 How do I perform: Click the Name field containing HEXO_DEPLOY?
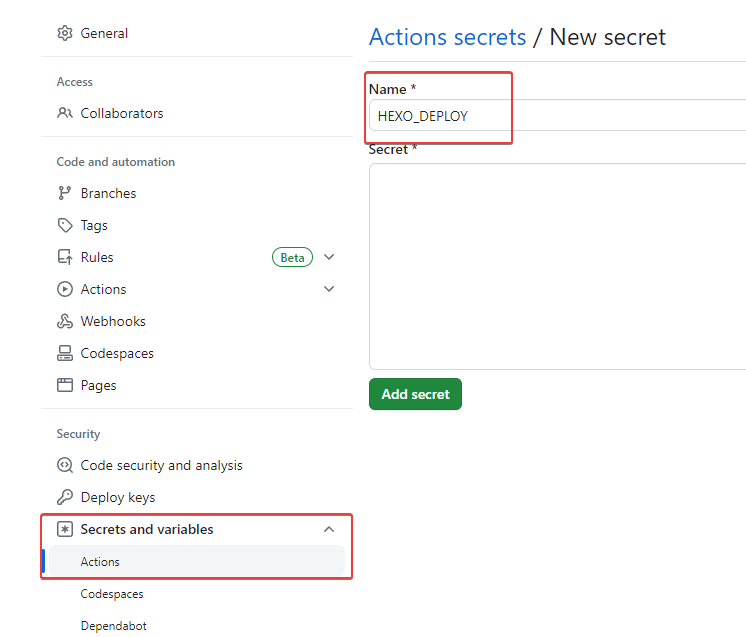[558, 116]
